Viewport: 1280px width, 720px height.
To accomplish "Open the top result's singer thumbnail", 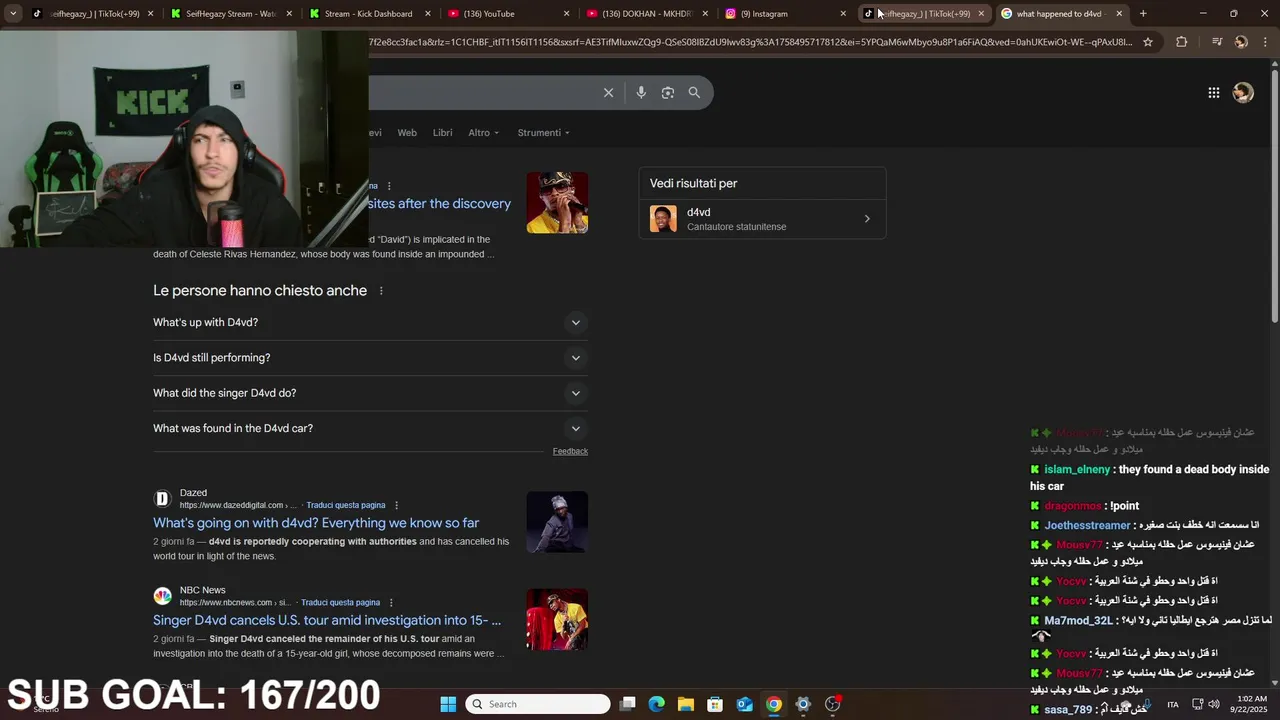I will pos(557,203).
